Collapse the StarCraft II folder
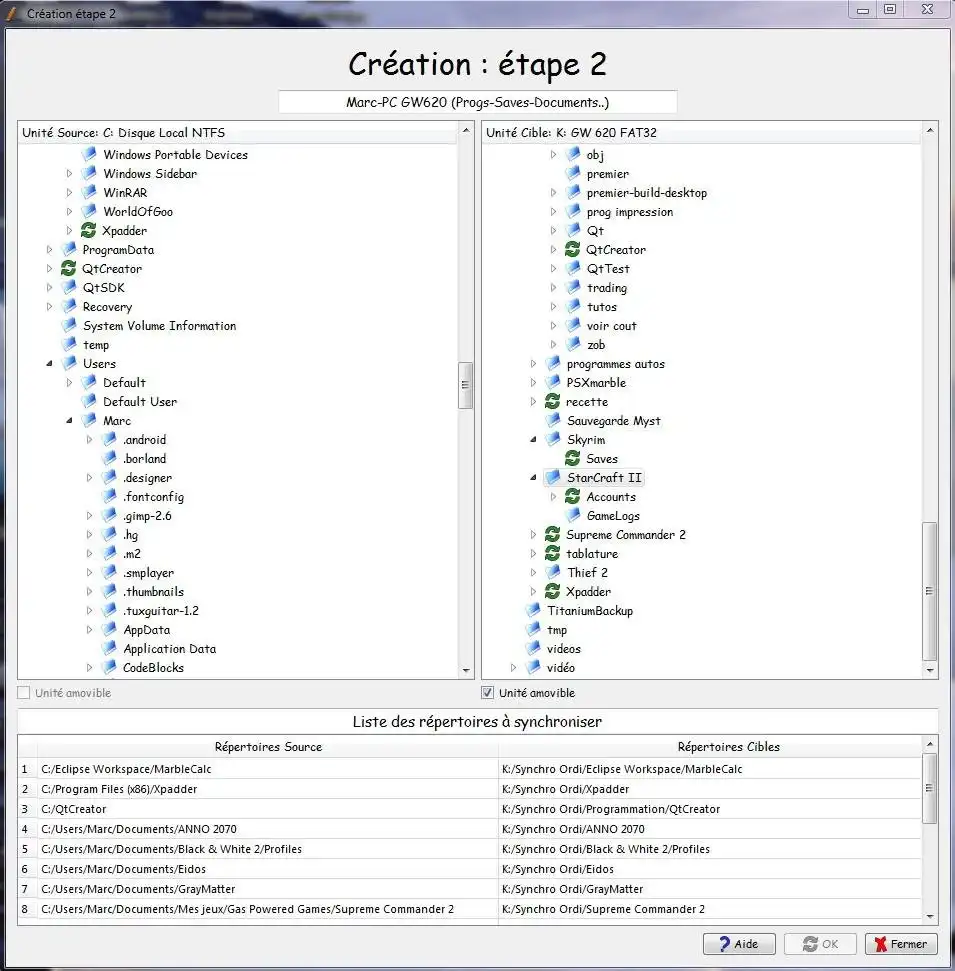955x971 pixels. (533, 477)
